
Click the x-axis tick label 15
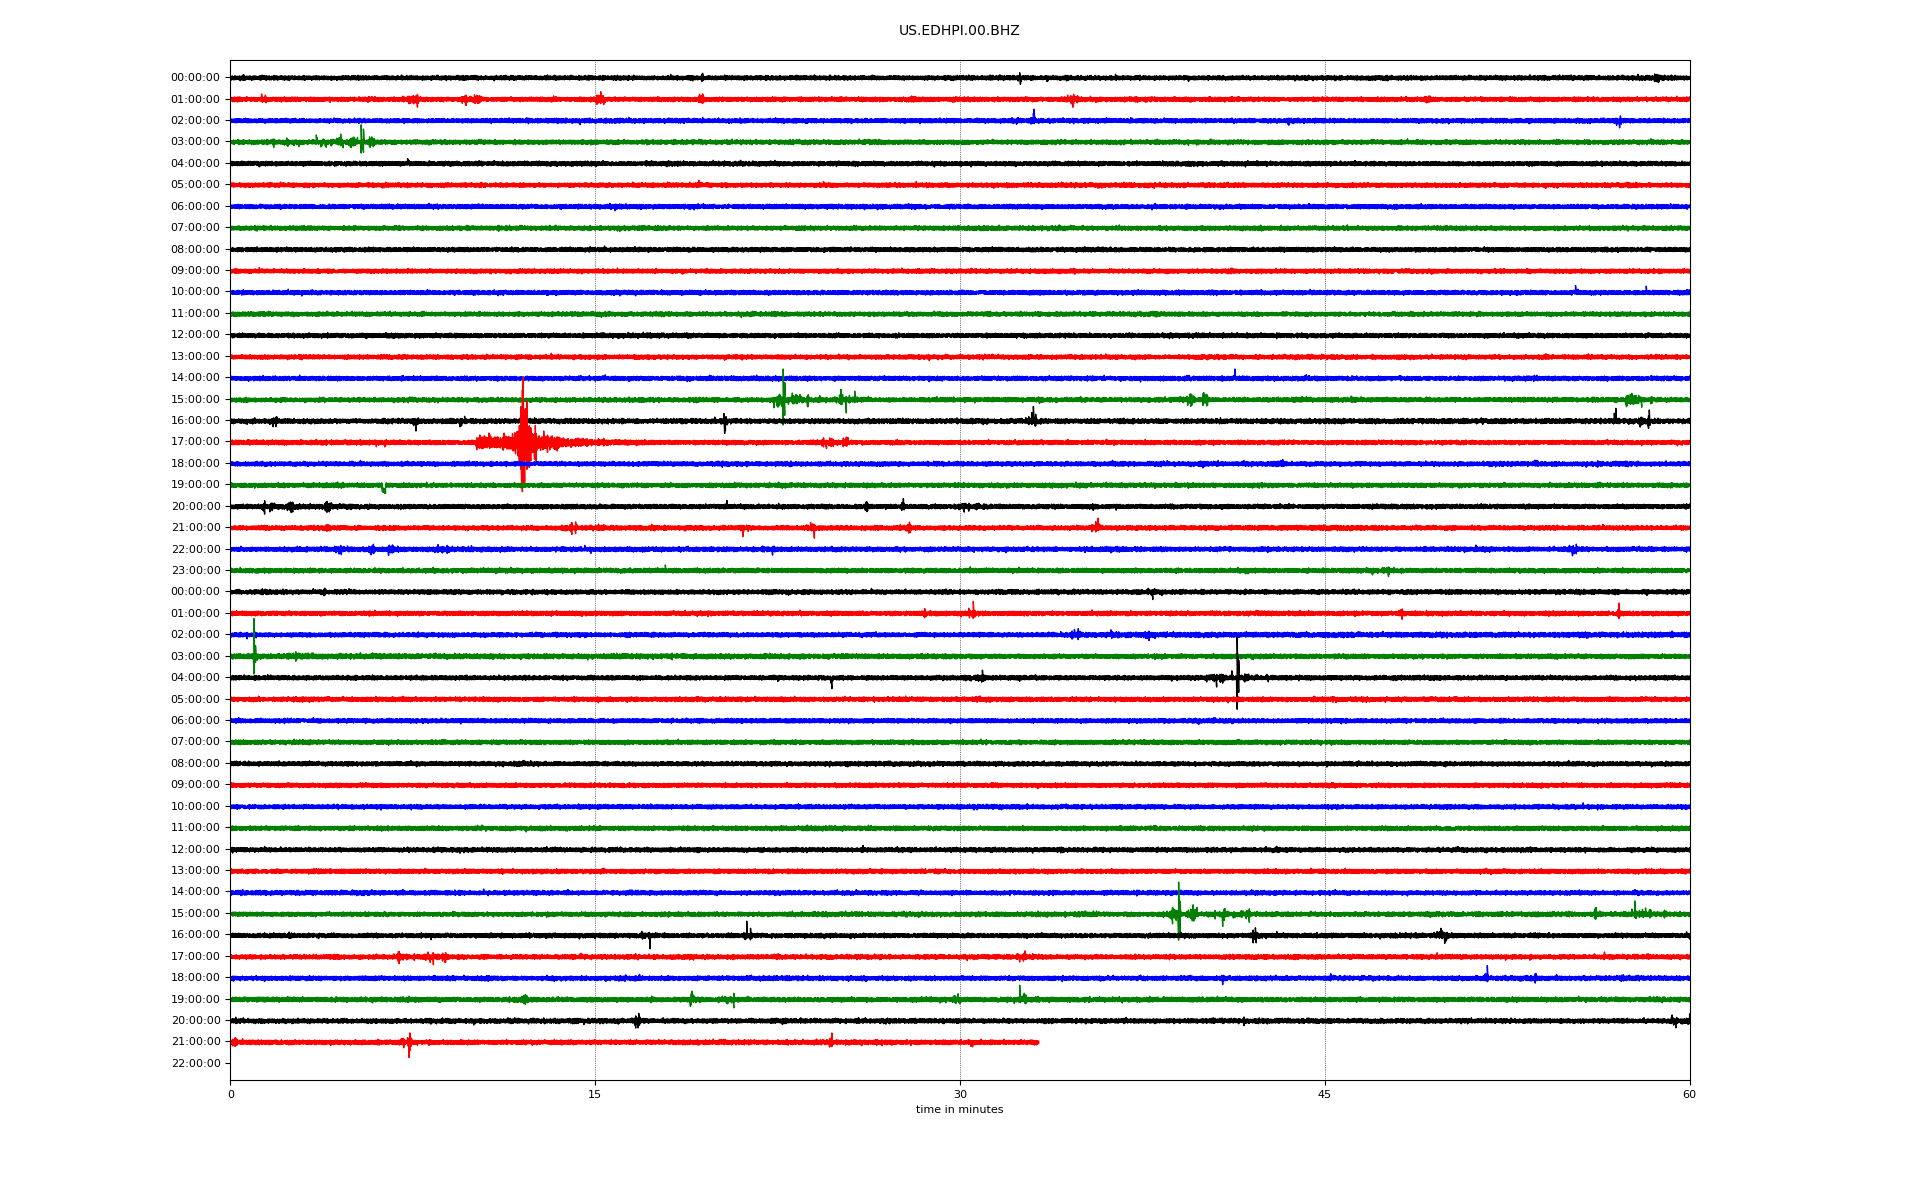[x=595, y=1094]
